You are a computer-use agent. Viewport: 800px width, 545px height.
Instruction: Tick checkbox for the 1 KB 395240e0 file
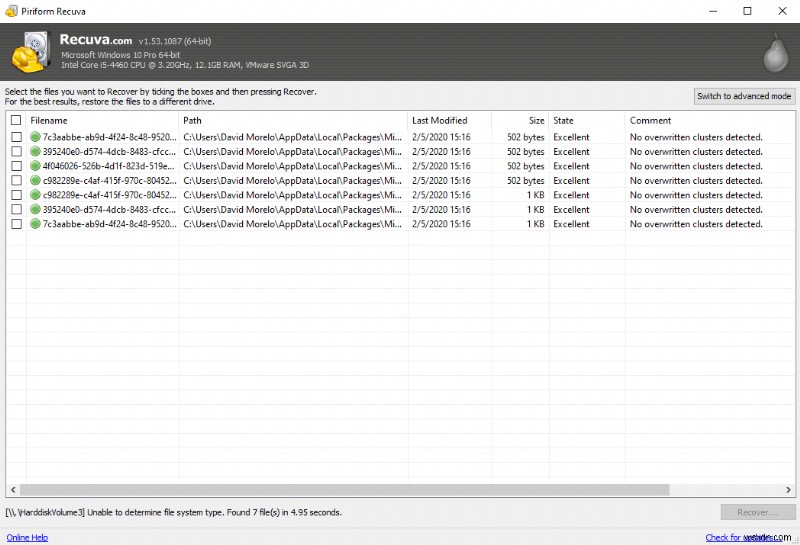point(17,209)
